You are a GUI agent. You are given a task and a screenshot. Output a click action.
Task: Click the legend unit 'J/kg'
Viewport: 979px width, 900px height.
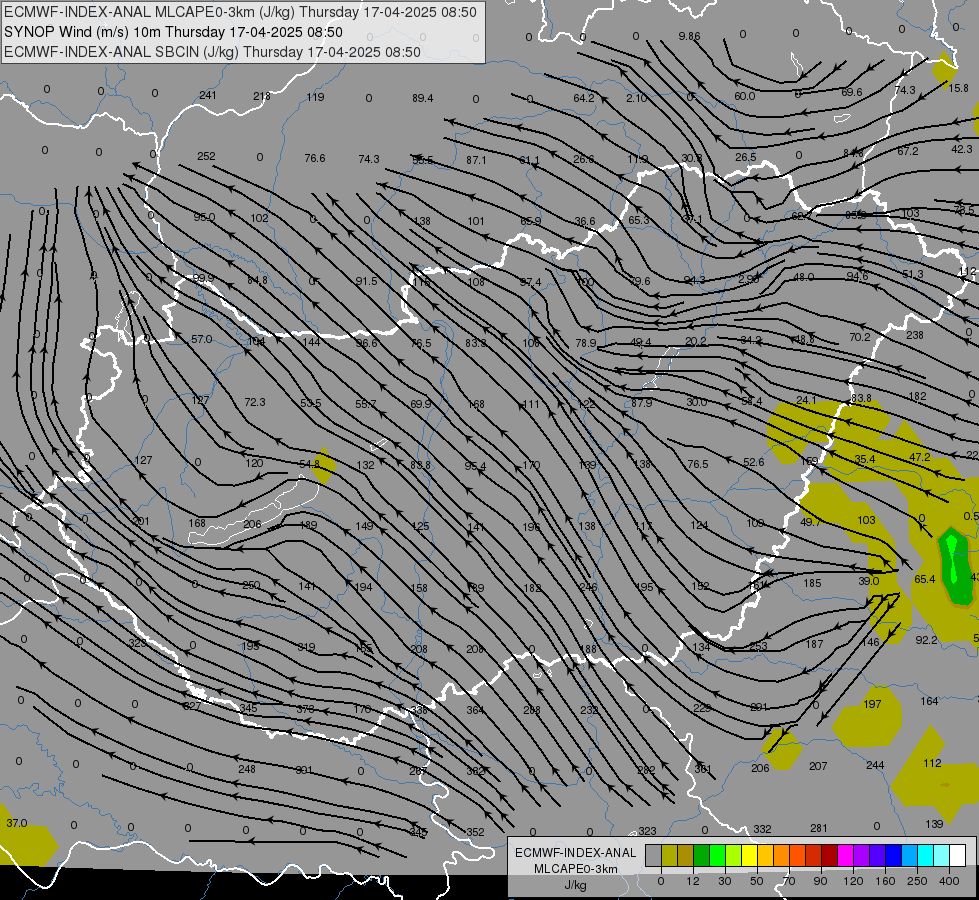(x=576, y=885)
